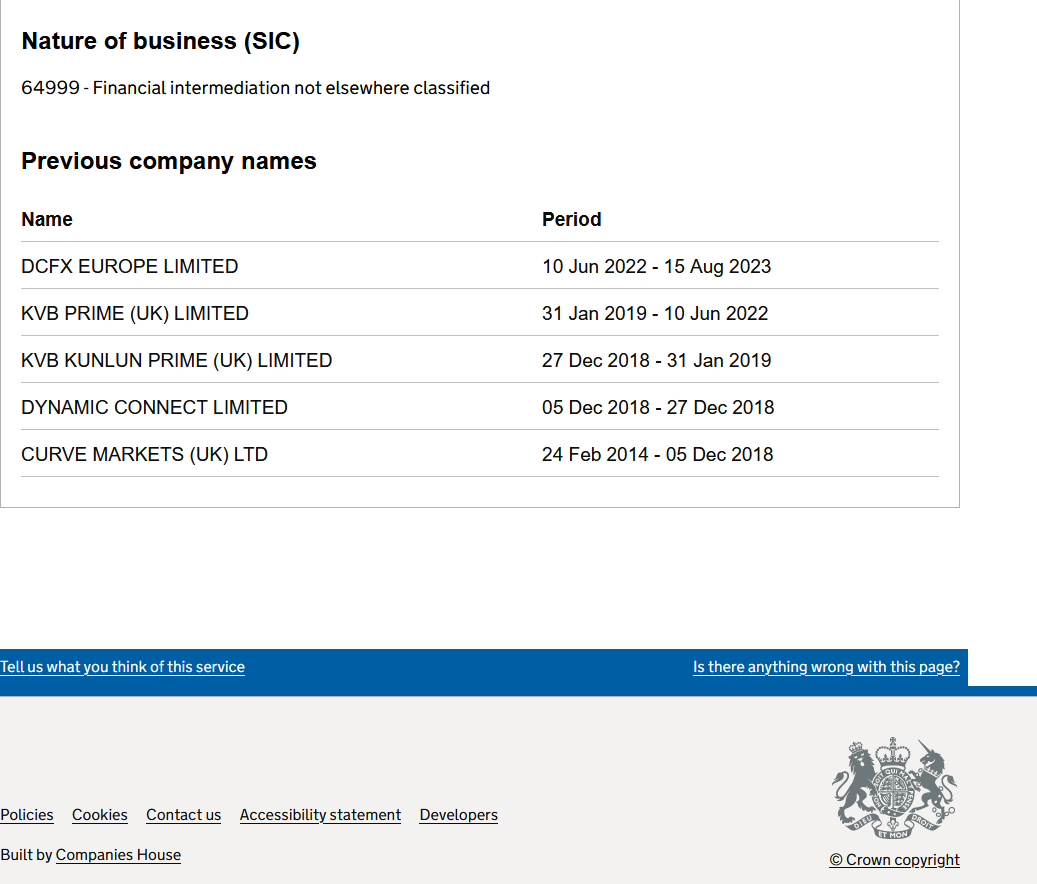
Task: Click the 'Previous company names' heading
Action: (168, 161)
